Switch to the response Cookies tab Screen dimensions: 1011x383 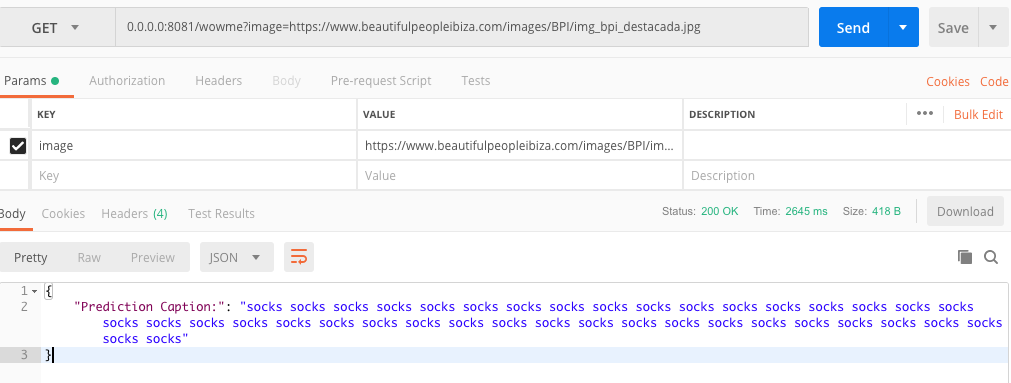(63, 213)
